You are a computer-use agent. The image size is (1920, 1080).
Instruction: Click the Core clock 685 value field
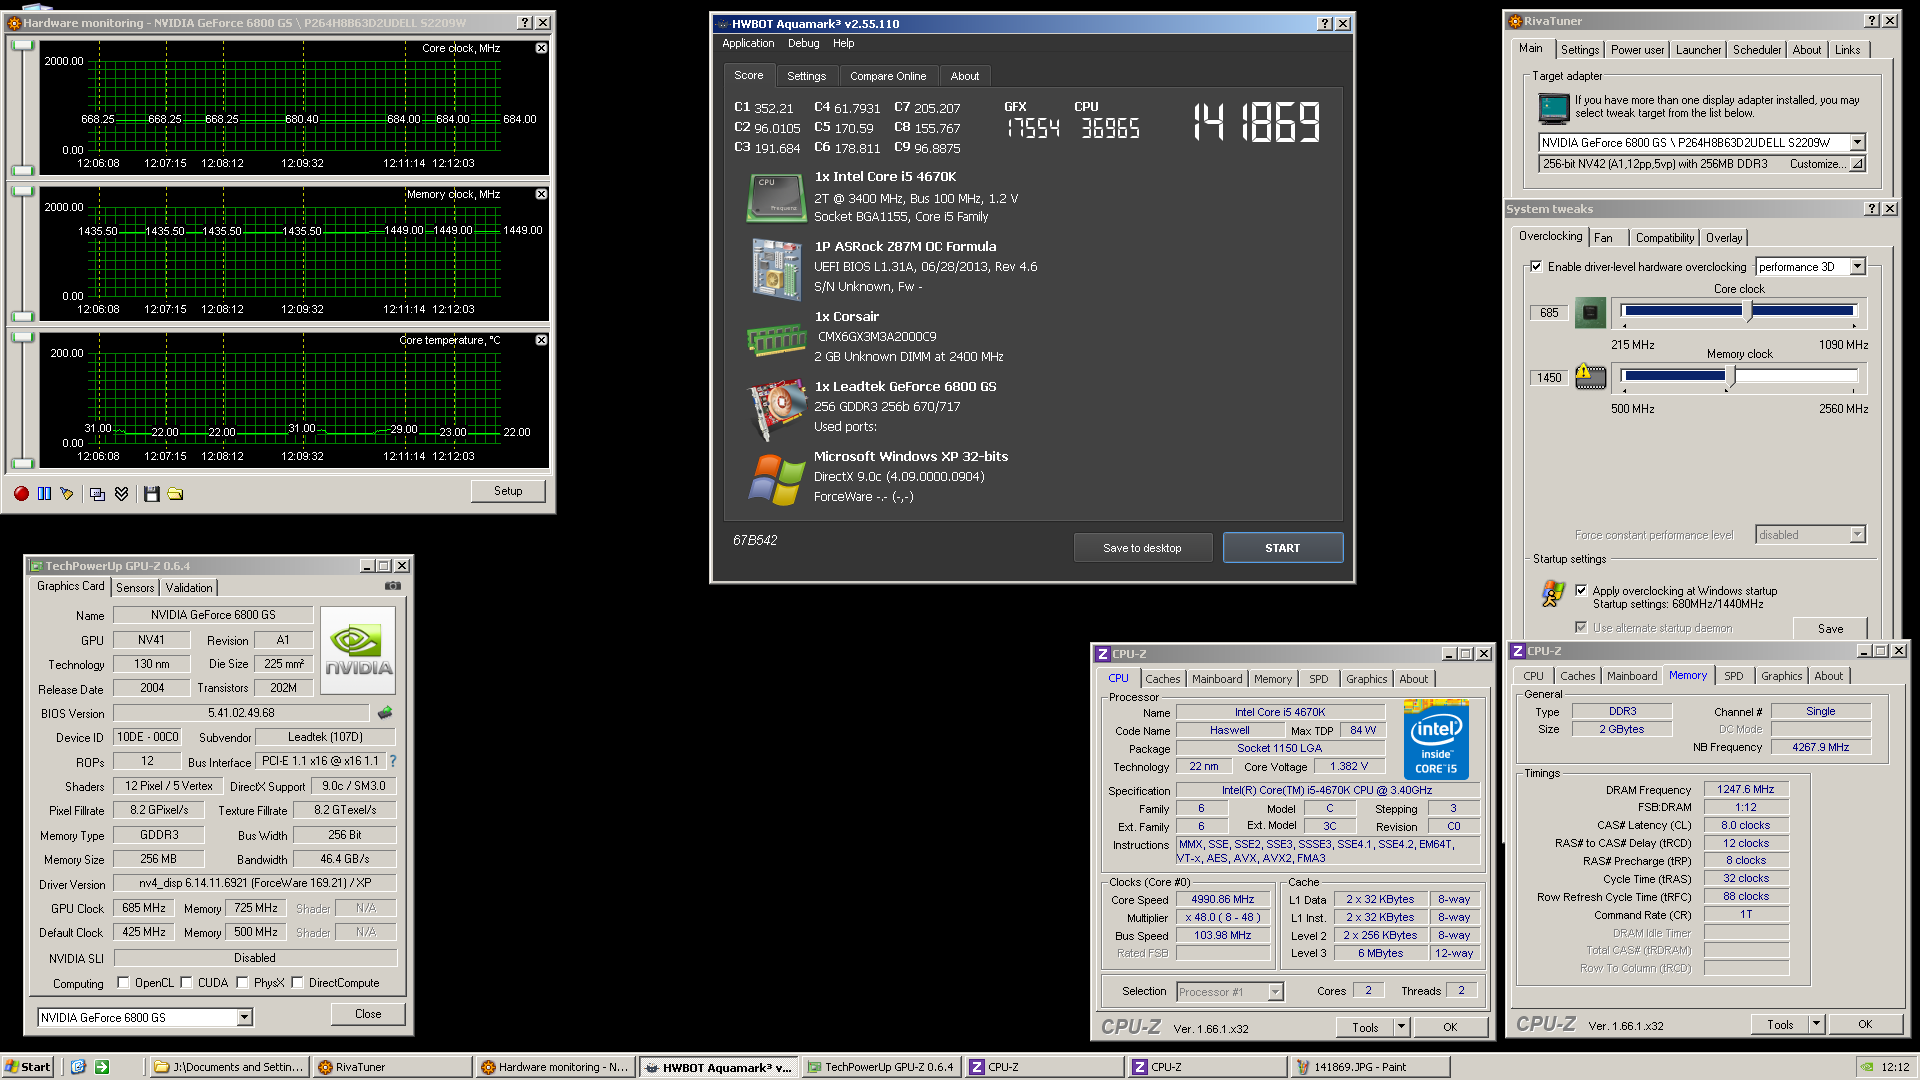1549,313
